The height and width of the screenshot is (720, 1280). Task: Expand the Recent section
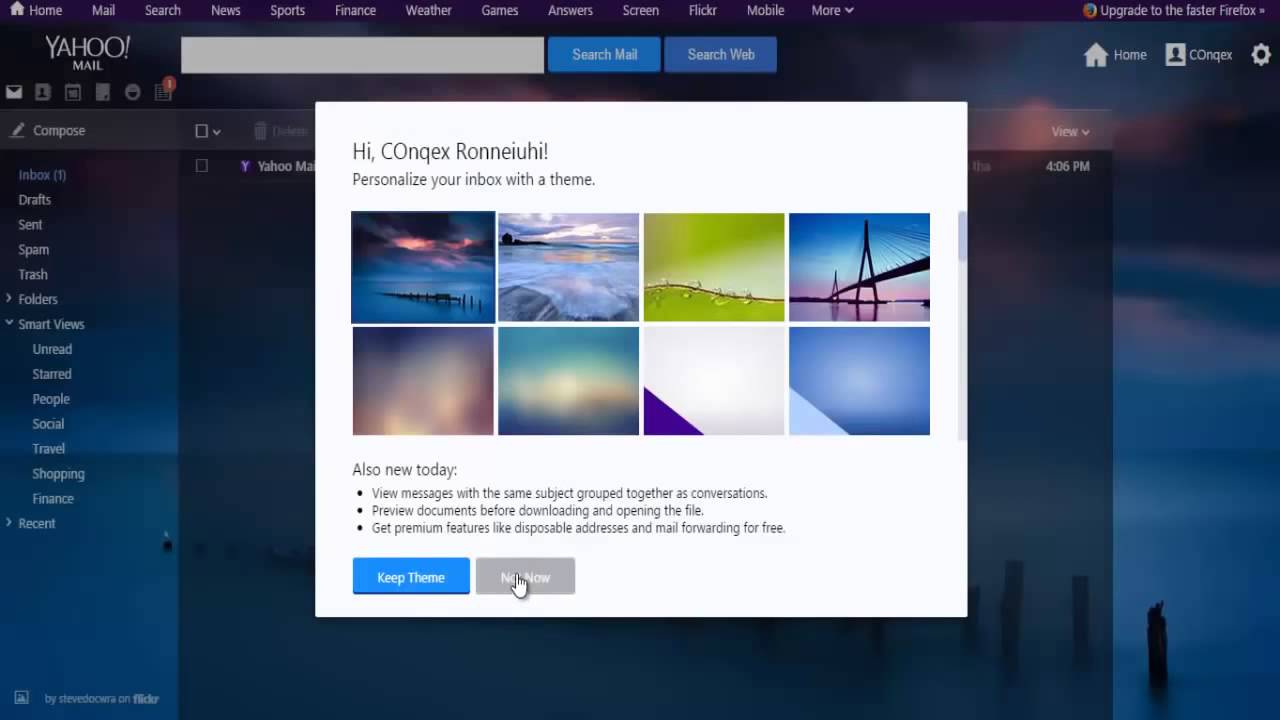click(9, 522)
